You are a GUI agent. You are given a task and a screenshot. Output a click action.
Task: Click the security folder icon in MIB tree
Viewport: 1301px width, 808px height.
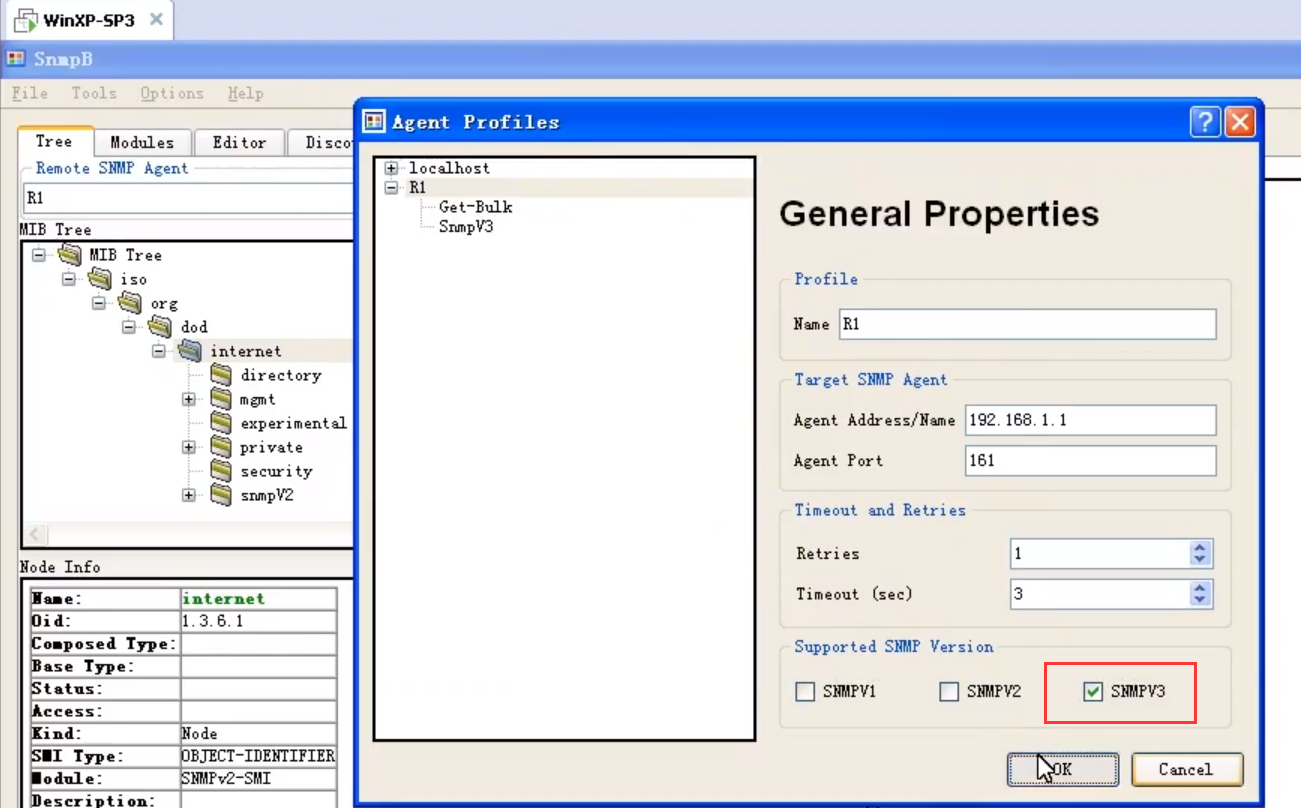pos(222,471)
